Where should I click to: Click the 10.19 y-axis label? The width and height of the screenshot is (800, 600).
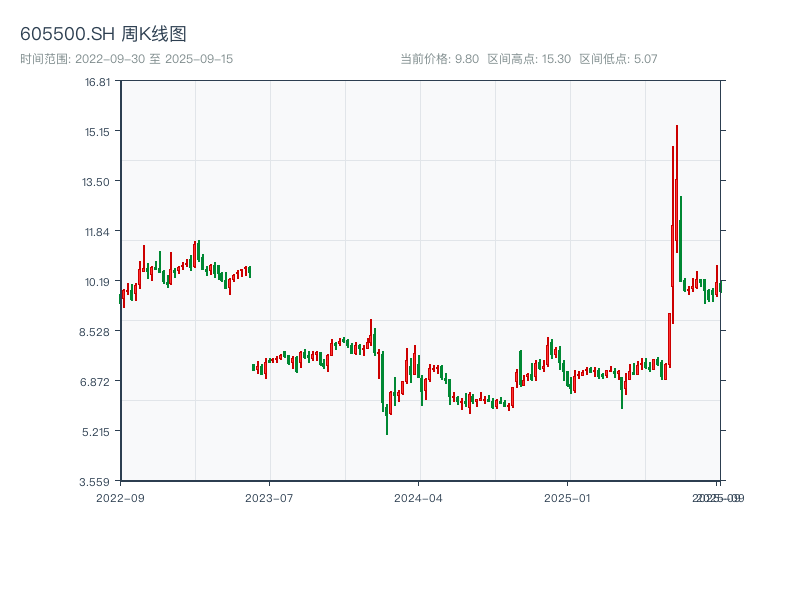pyautogui.click(x=97, y=281)
